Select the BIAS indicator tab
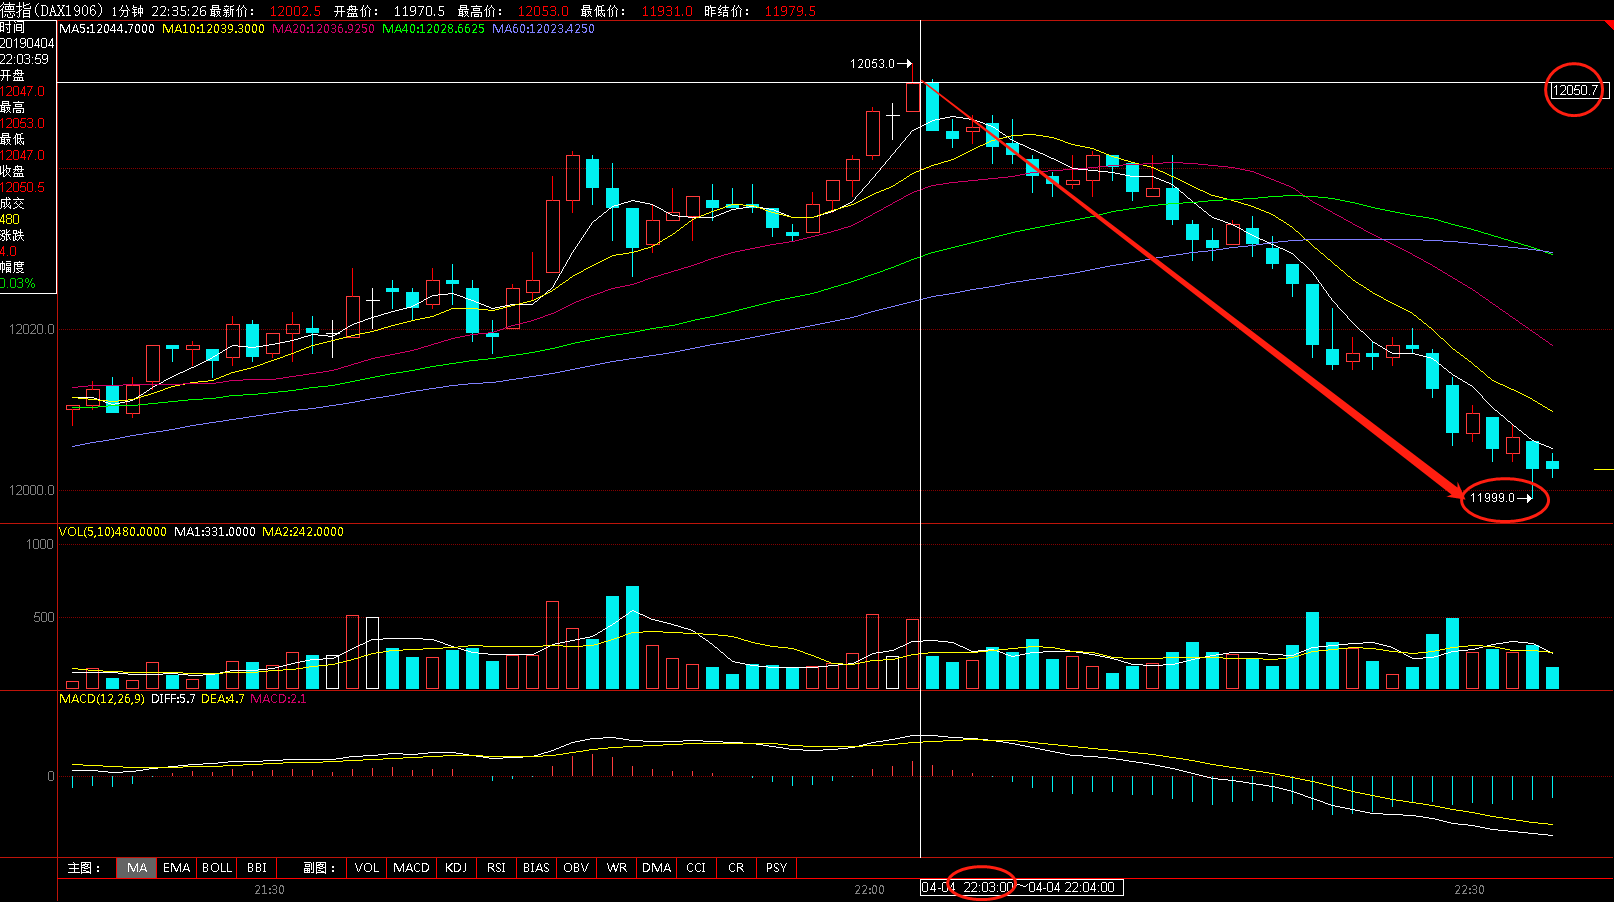The image size is (1614, 902). [x=536, y=868]
